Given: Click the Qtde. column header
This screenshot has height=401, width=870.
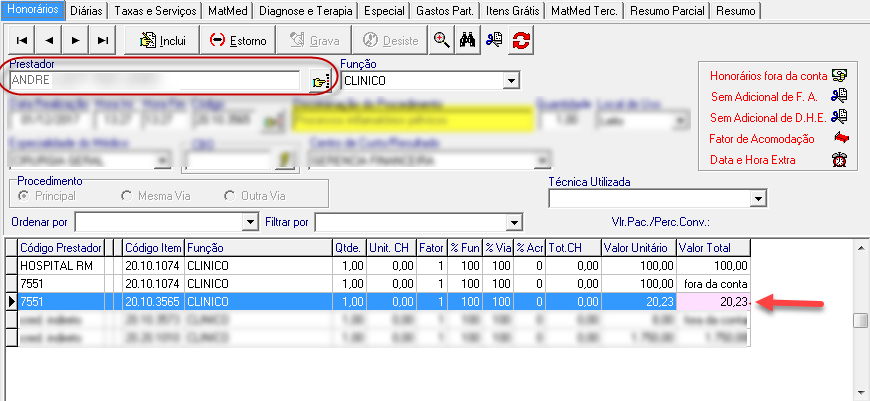Looking at the screenshot, I should click(x=349, y=248).
